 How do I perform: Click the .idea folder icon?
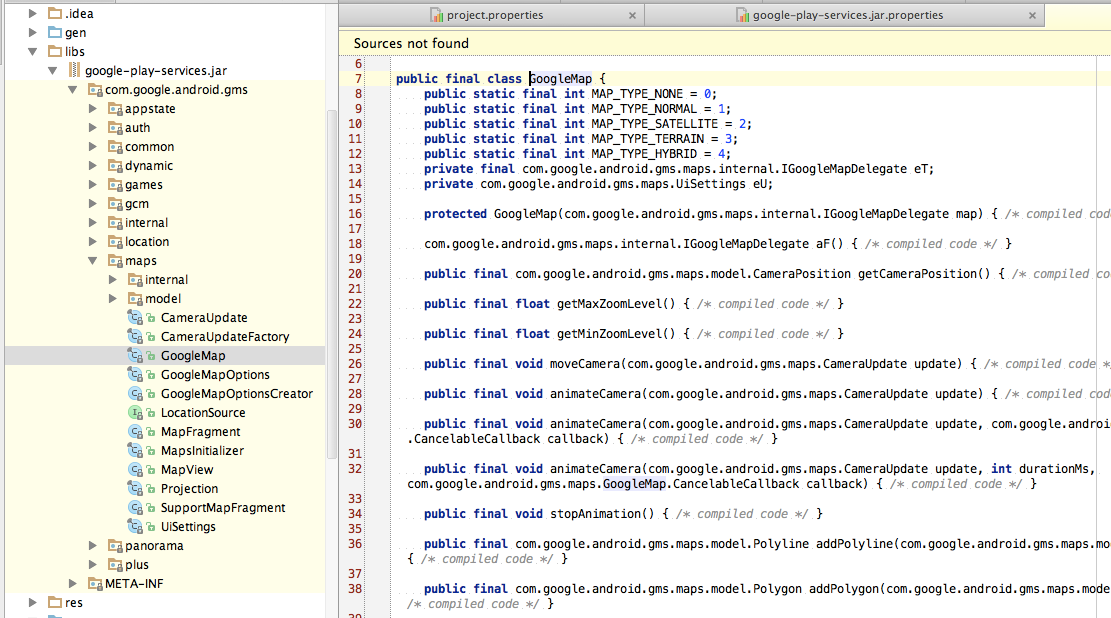[x=54, y=14]
